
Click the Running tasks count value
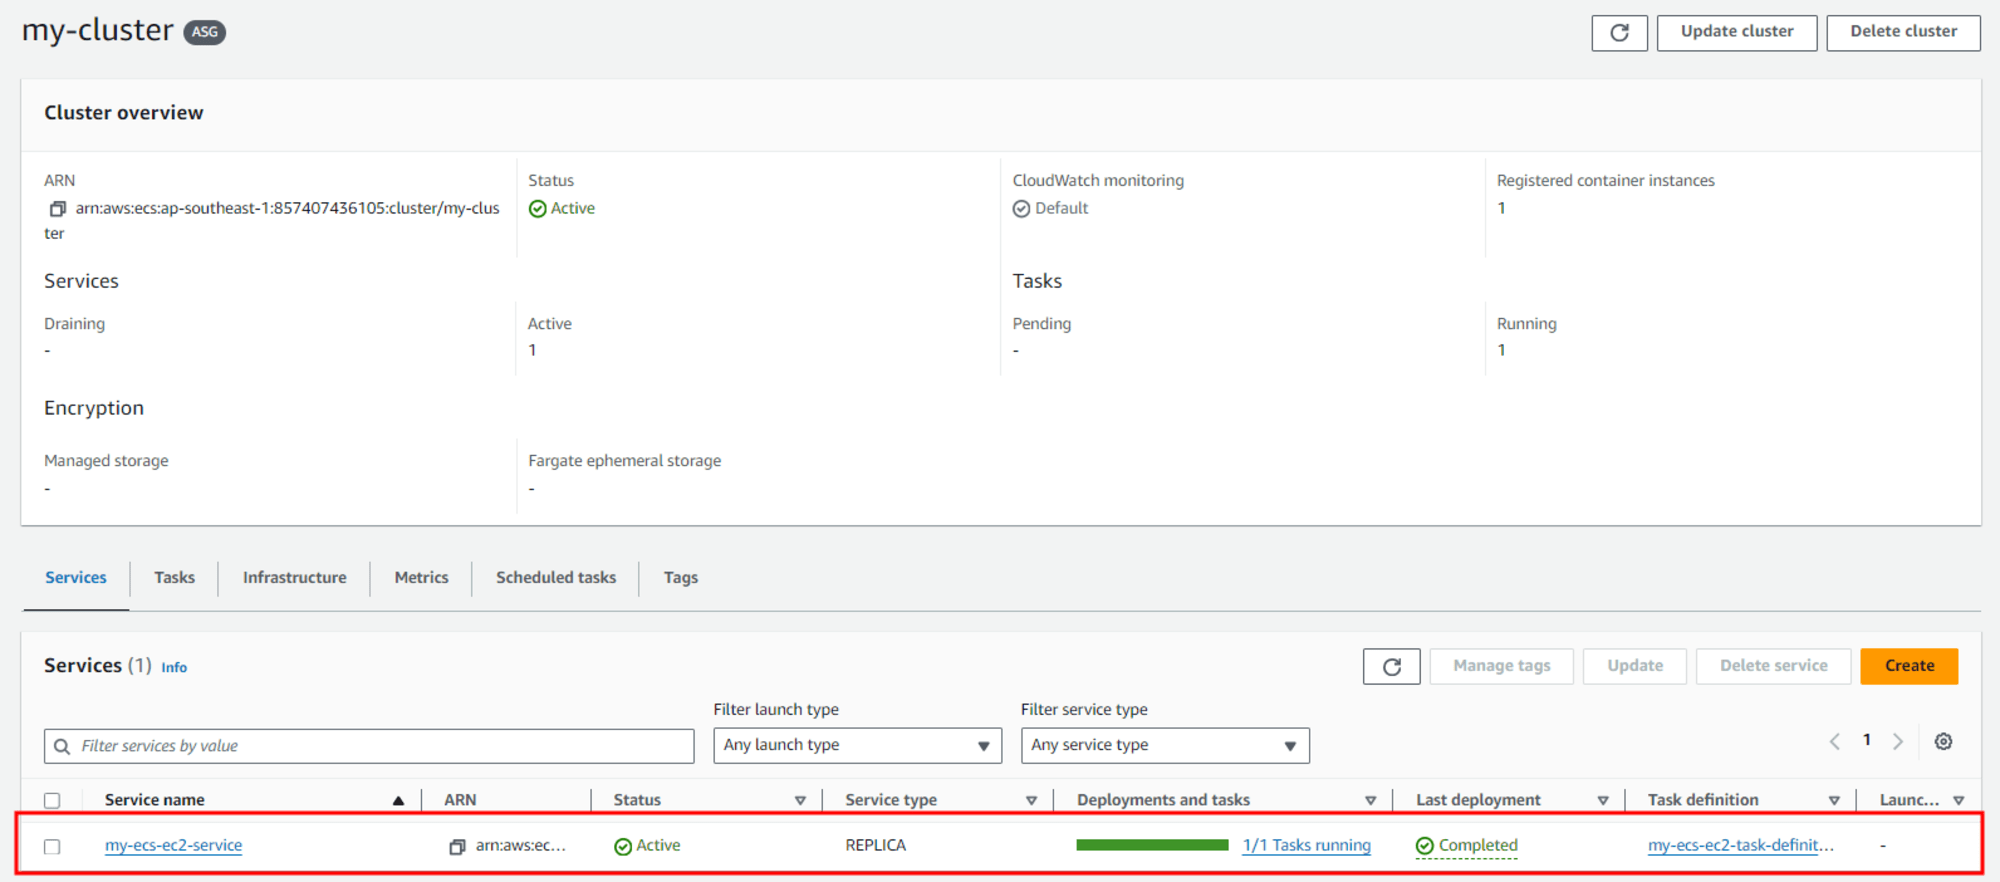pyautogui.click(x=1501, y=350)
